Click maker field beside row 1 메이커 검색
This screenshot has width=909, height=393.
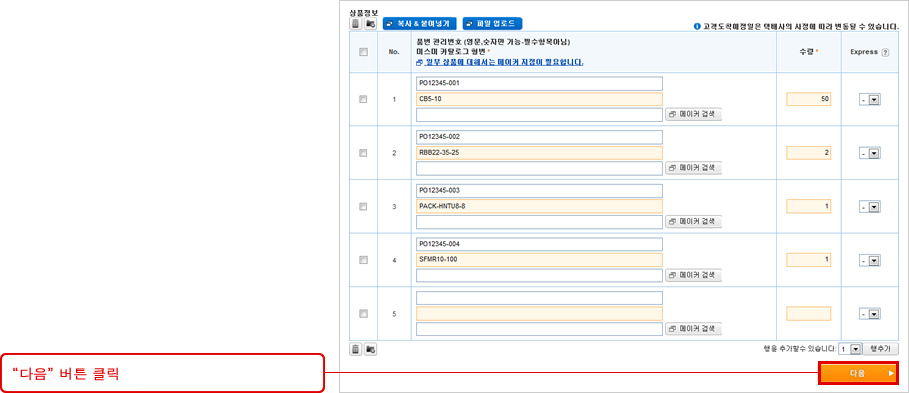(539, 115)
